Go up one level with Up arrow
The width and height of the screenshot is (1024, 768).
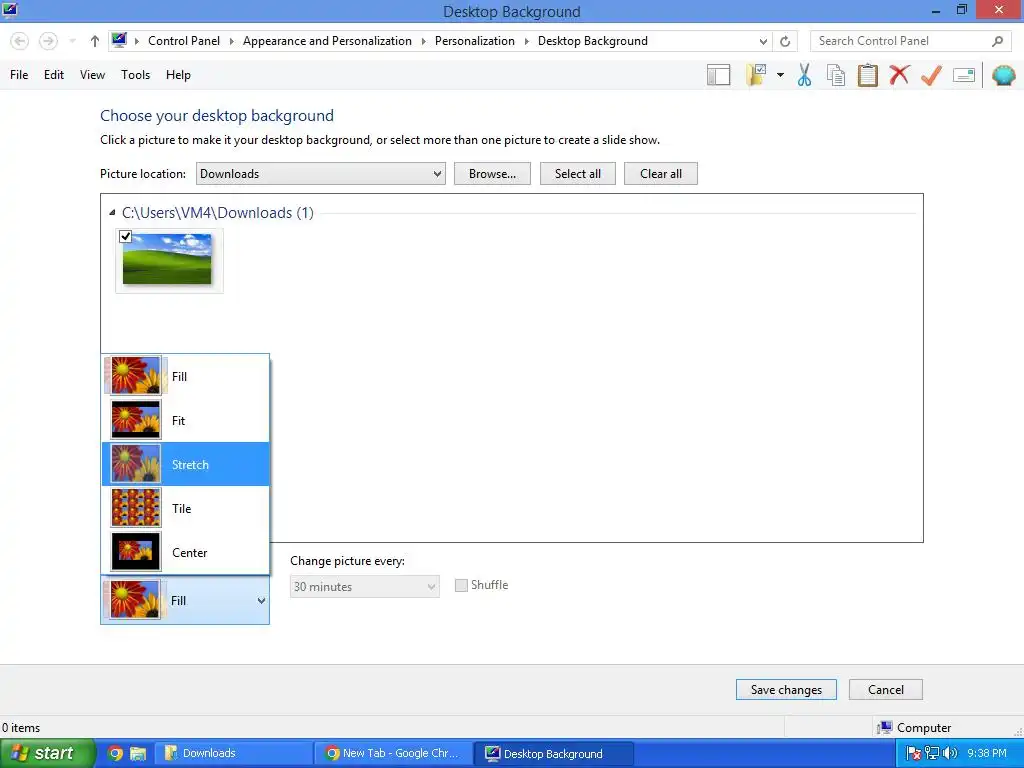pyautogui.click(x=95, y=41)
